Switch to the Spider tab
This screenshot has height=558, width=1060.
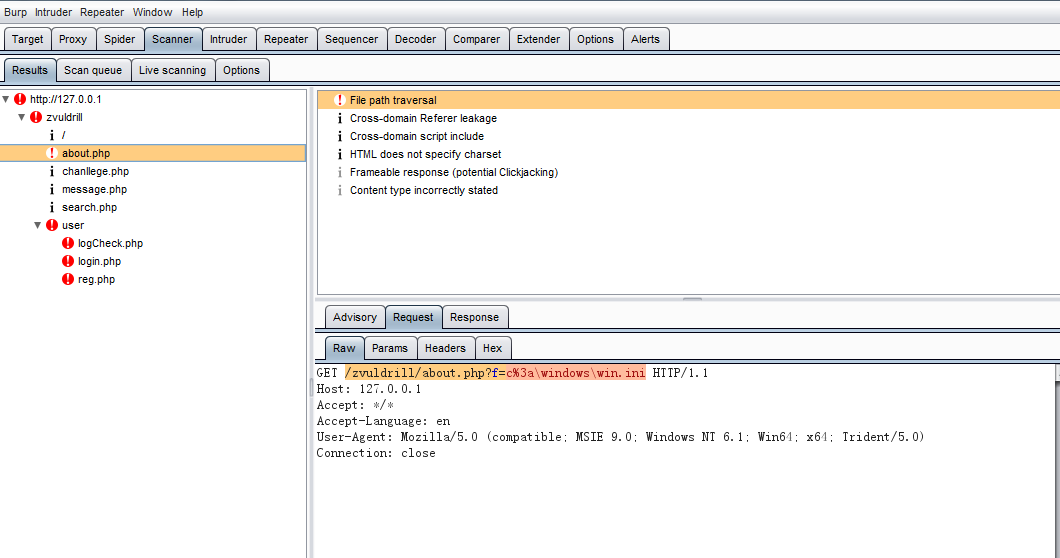click(120, 39)
